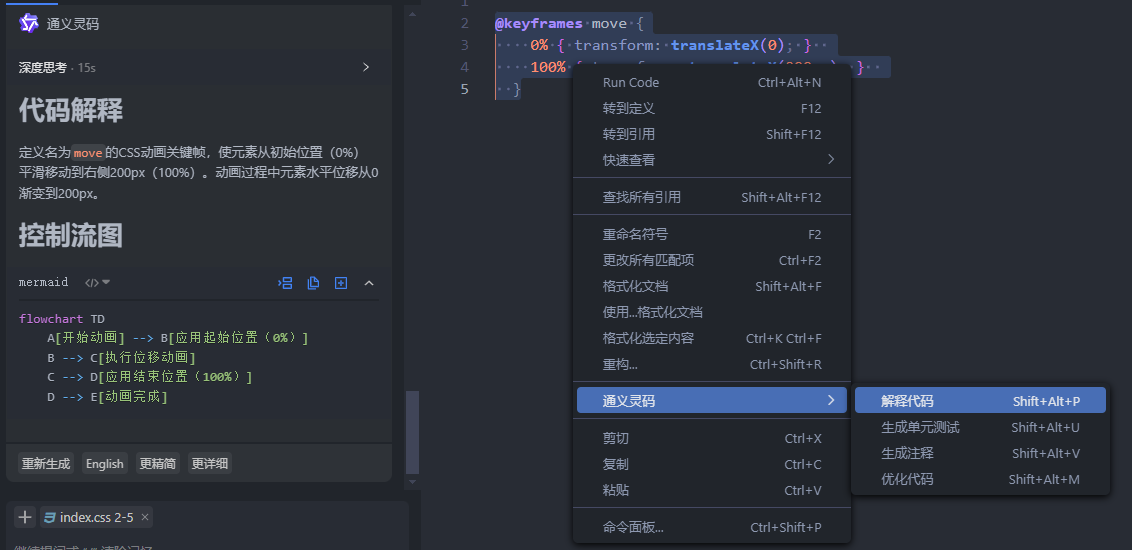Open the 快速查看 submenu

coord(712,160)
